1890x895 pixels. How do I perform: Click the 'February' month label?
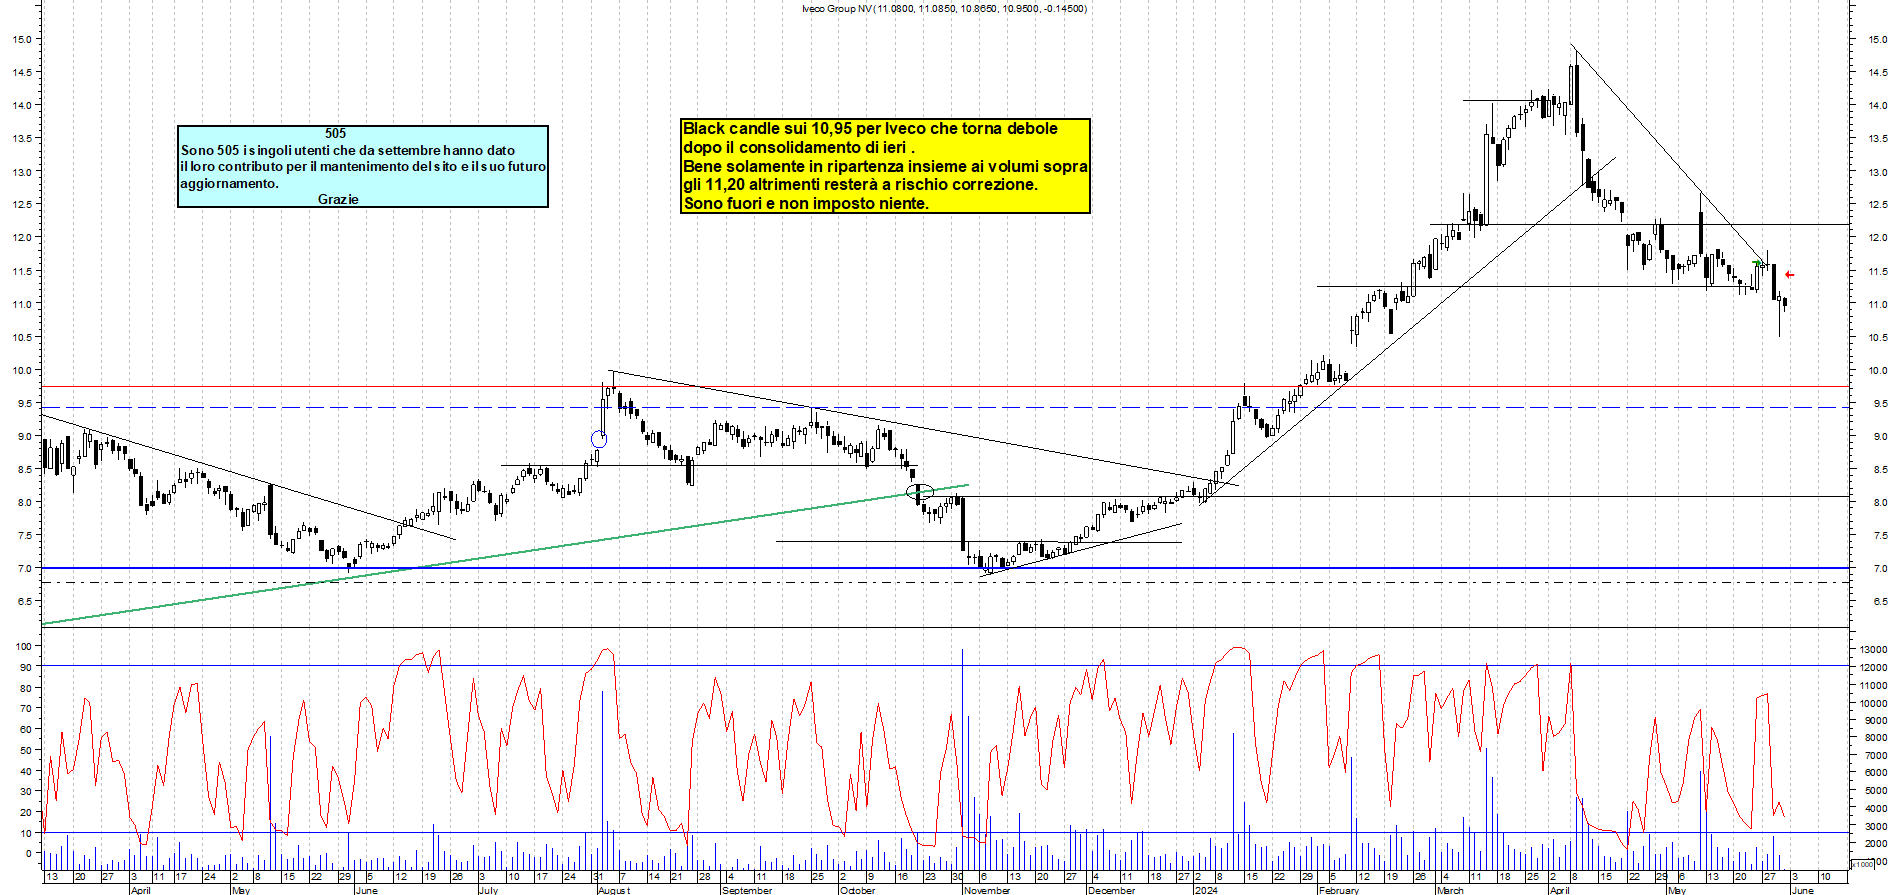pos(1339,890)
